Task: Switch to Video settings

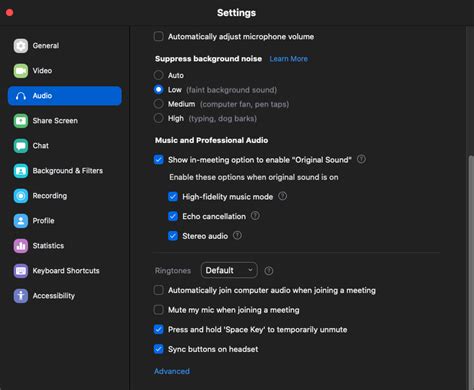Action: tap(65, 71)
